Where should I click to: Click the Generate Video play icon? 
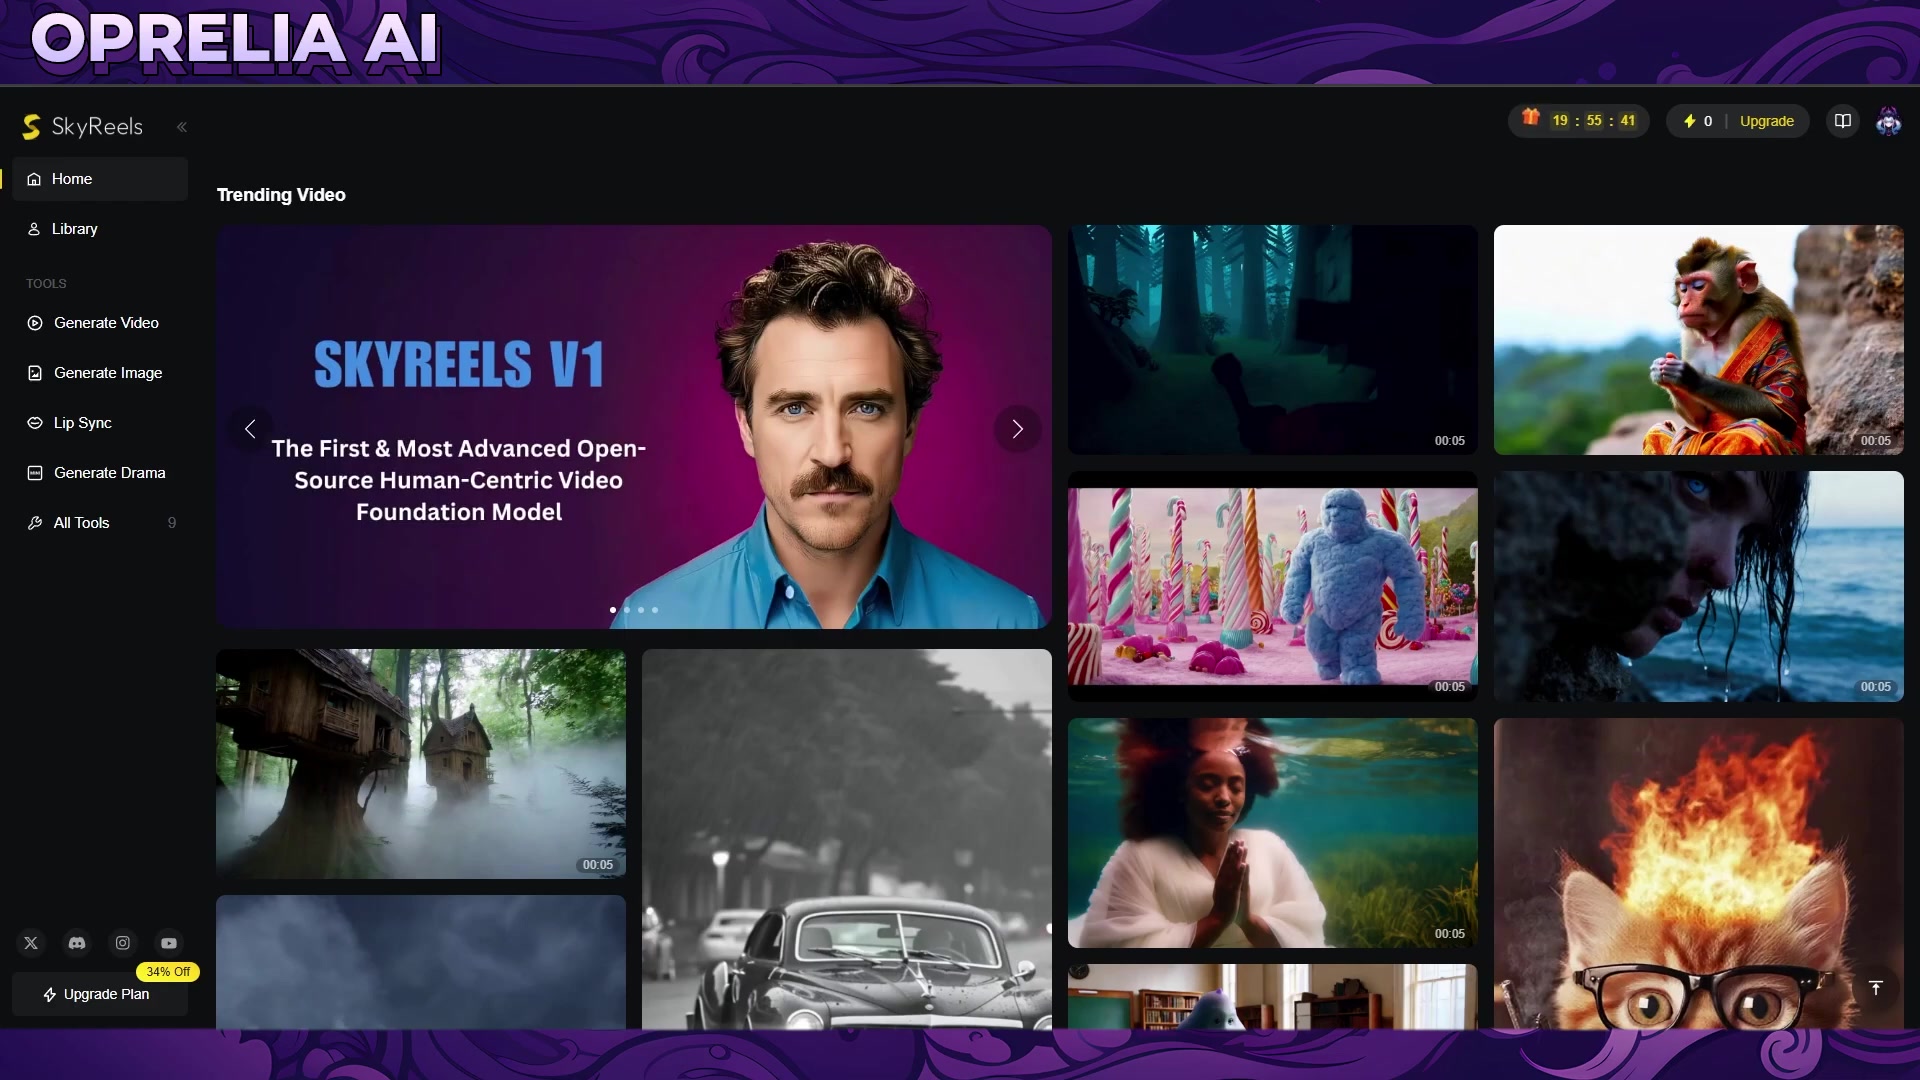(x=35, y=323)
